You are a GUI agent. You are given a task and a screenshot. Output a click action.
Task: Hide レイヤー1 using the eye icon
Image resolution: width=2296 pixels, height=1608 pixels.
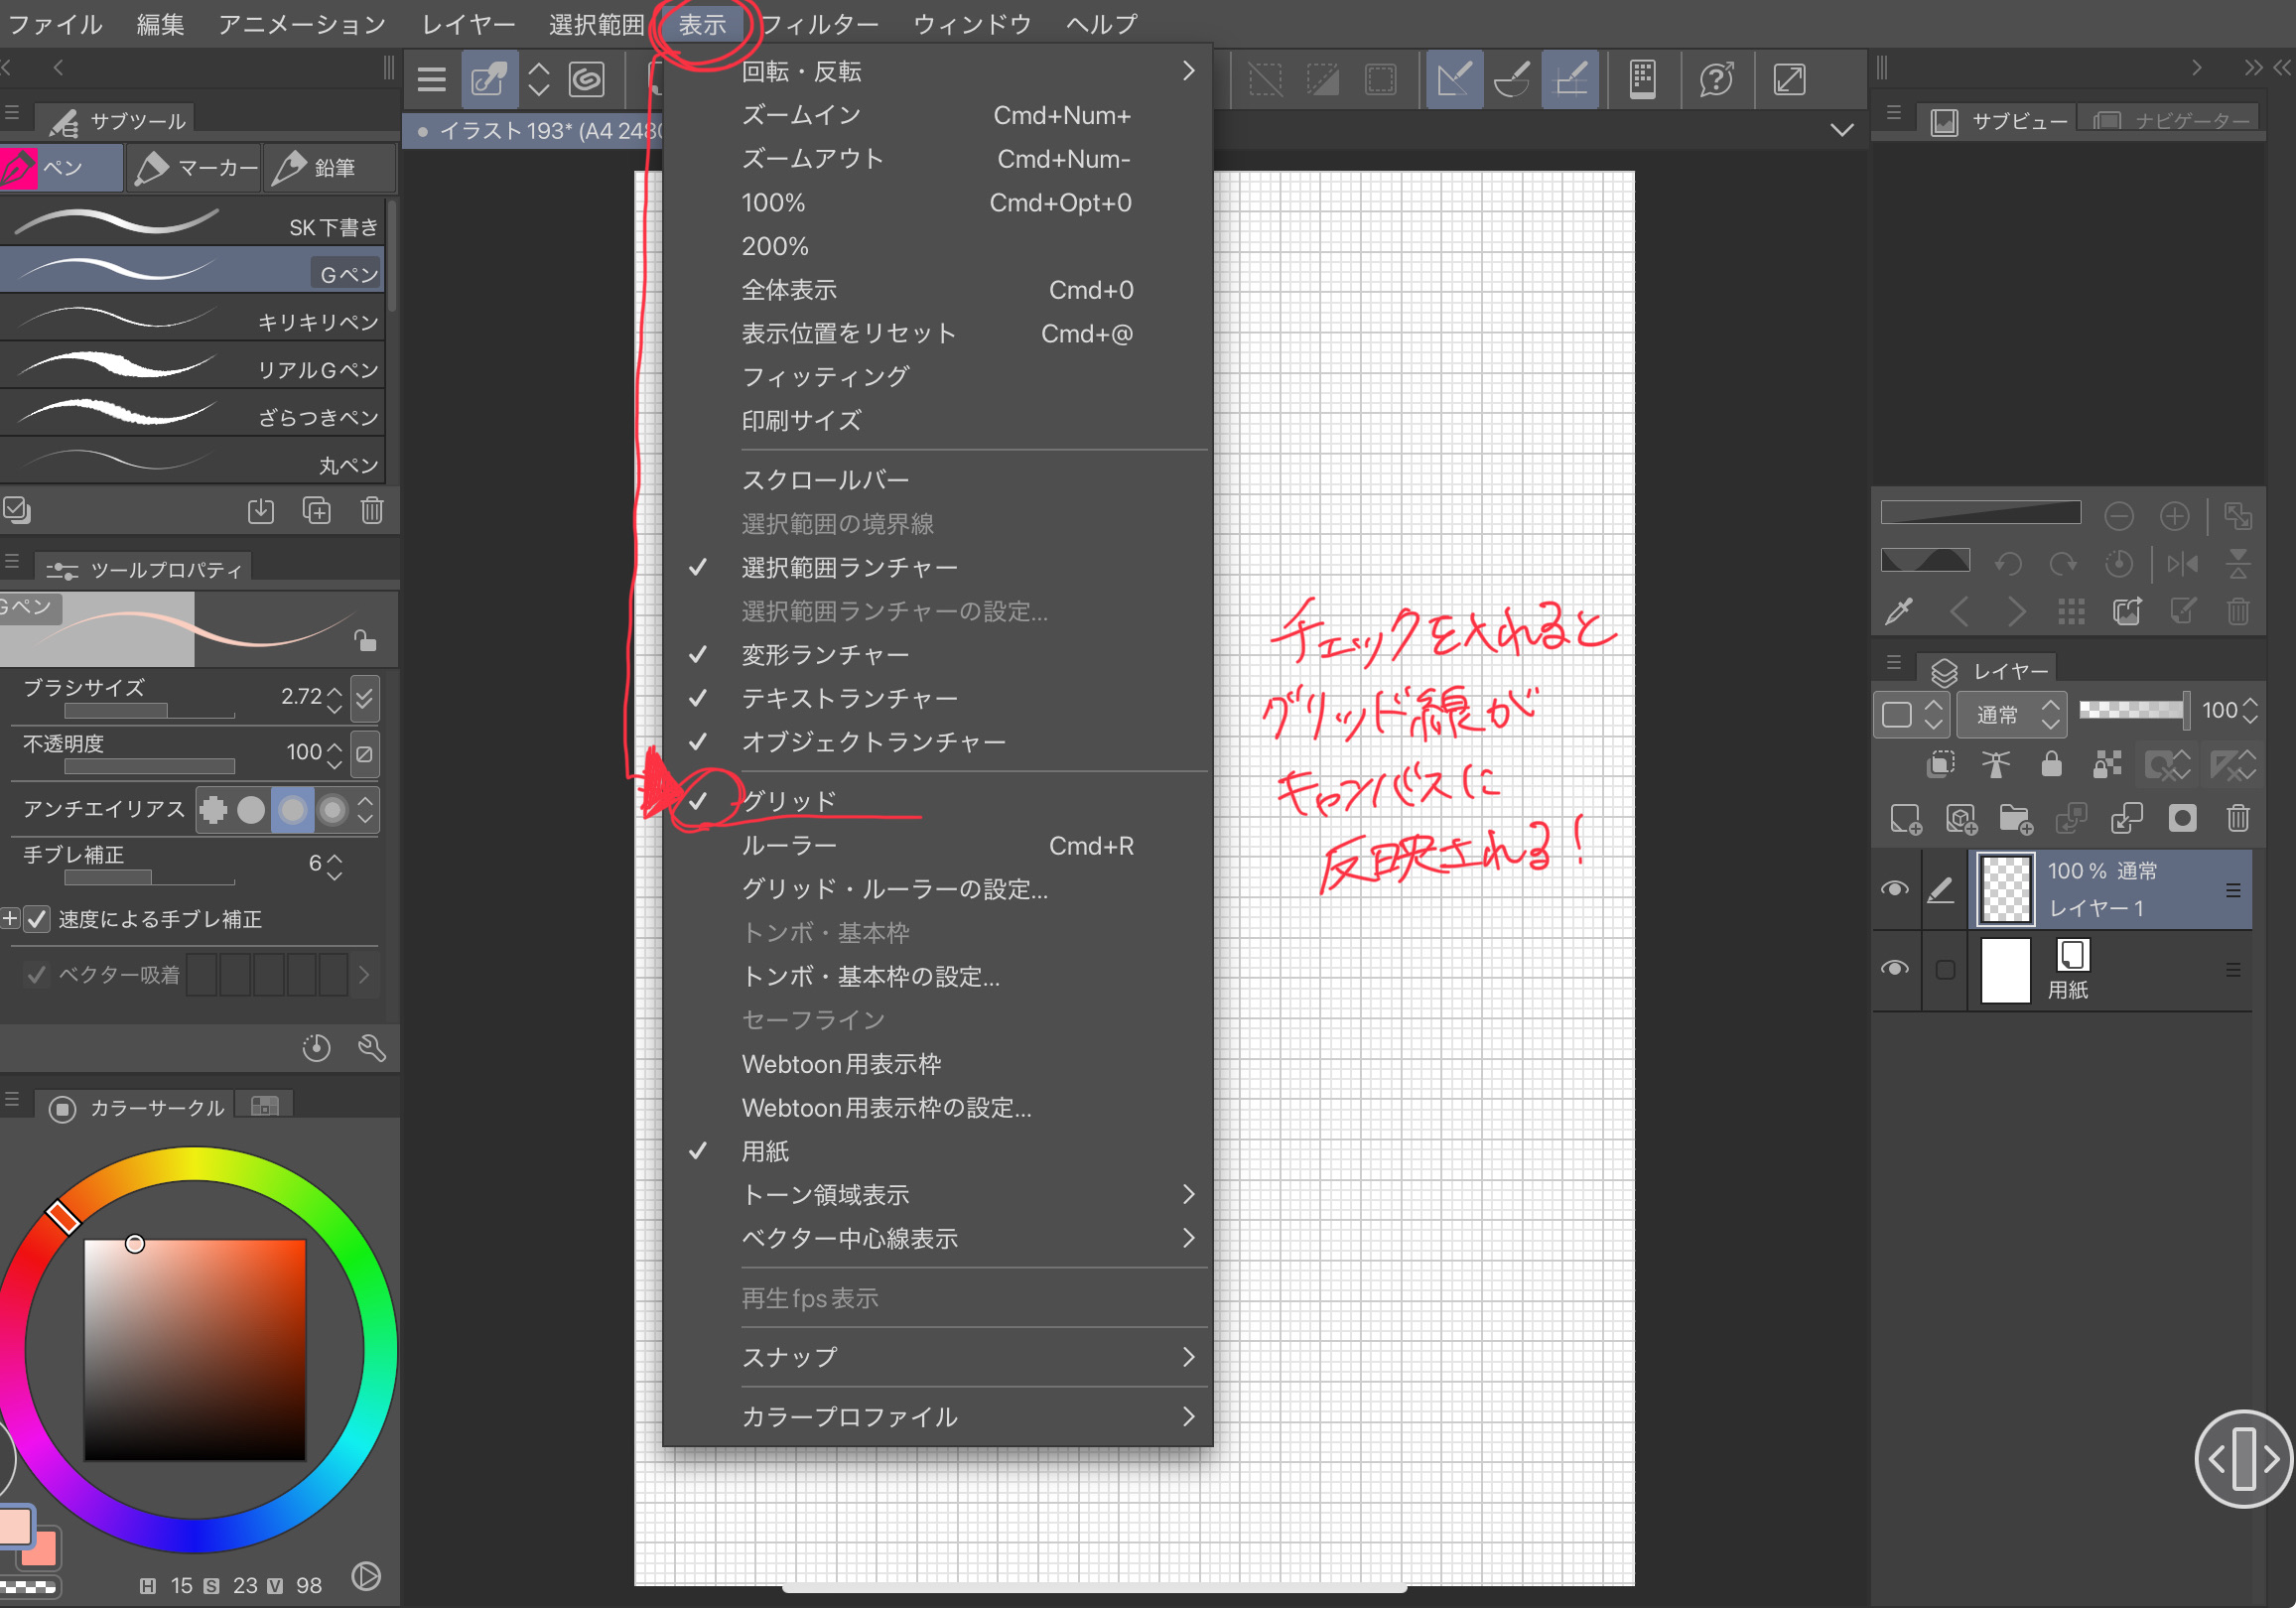tap(1894, 889)
